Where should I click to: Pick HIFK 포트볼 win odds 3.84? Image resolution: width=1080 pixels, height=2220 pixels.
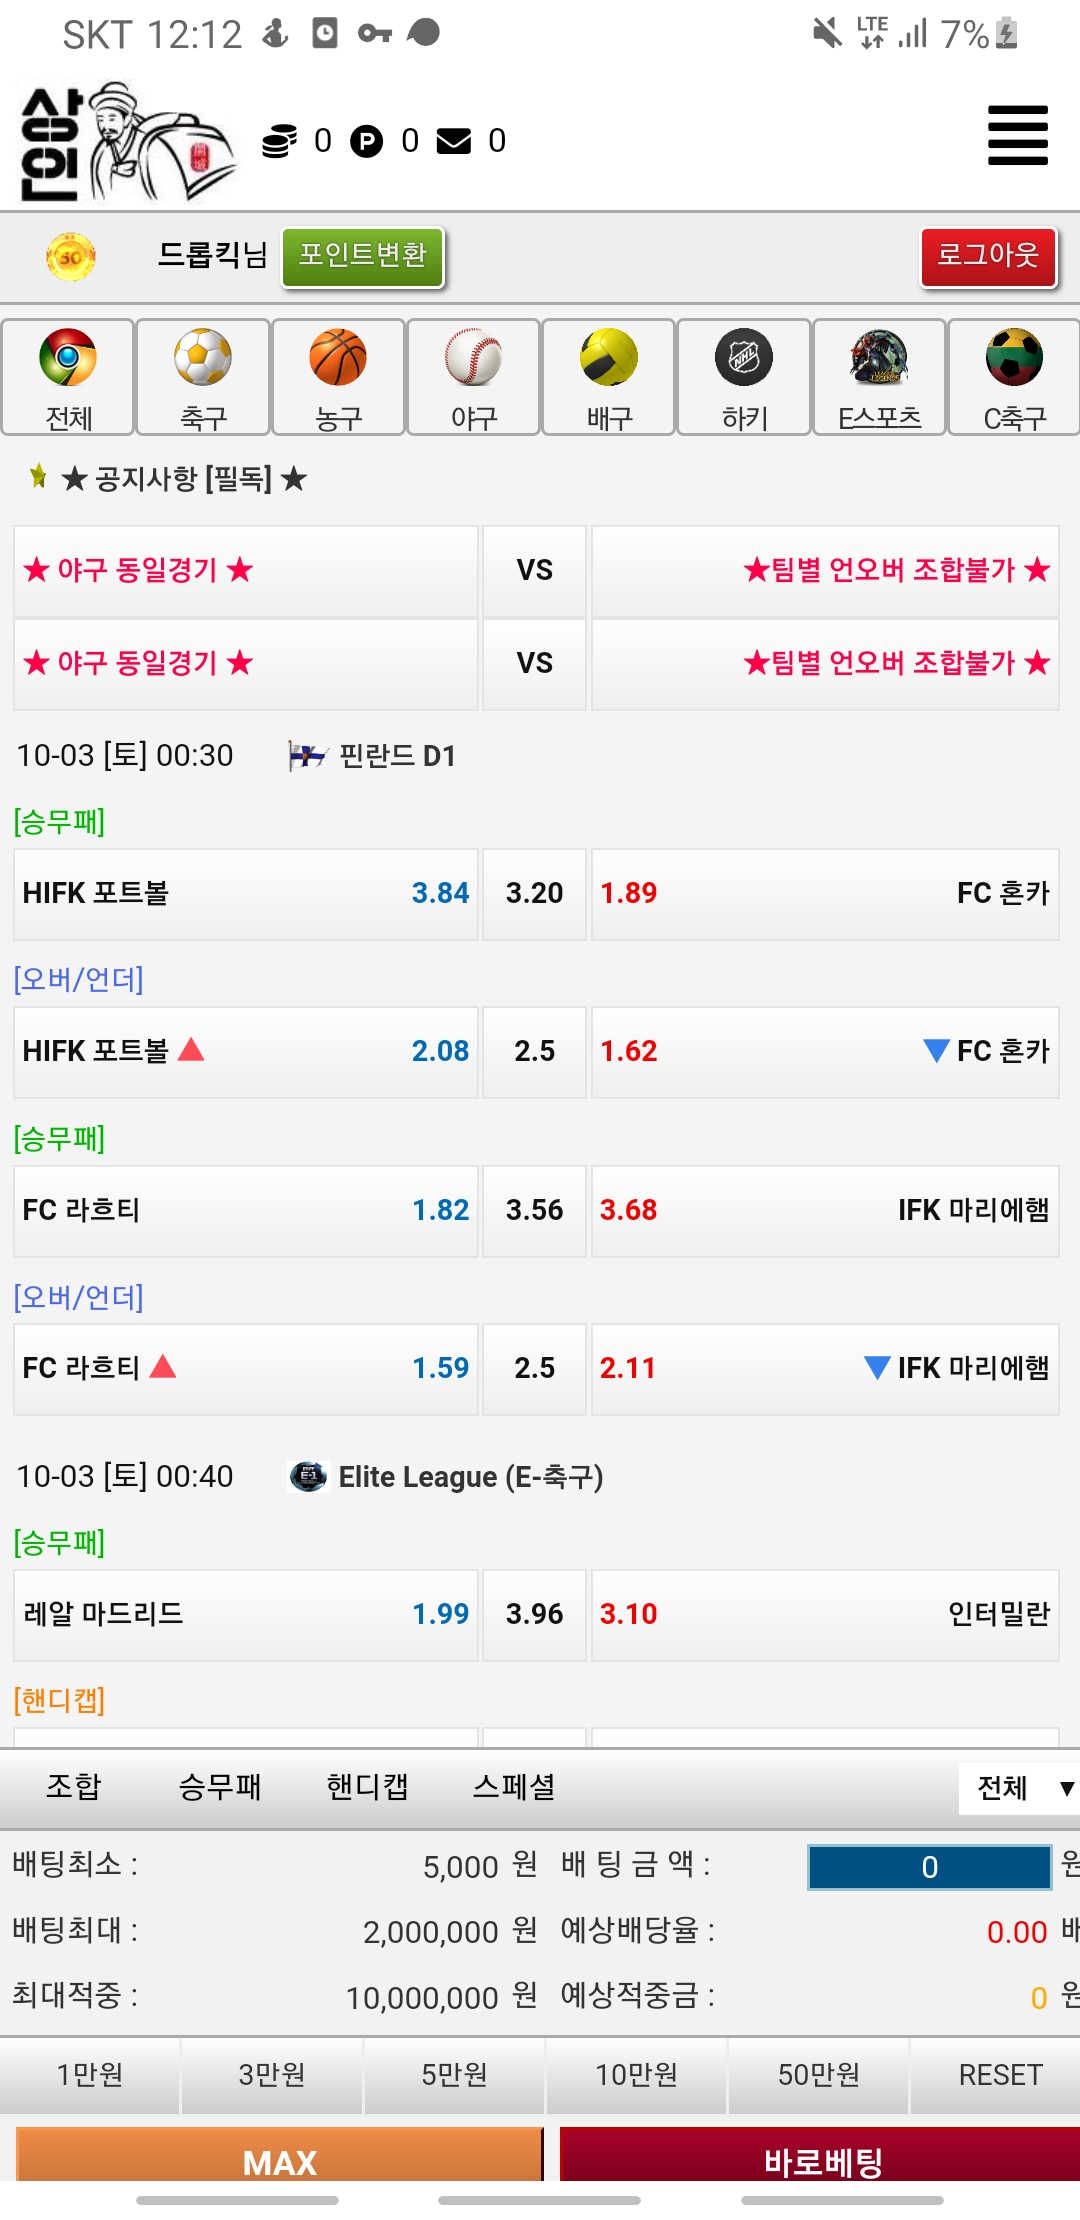(x=245, y=893)
